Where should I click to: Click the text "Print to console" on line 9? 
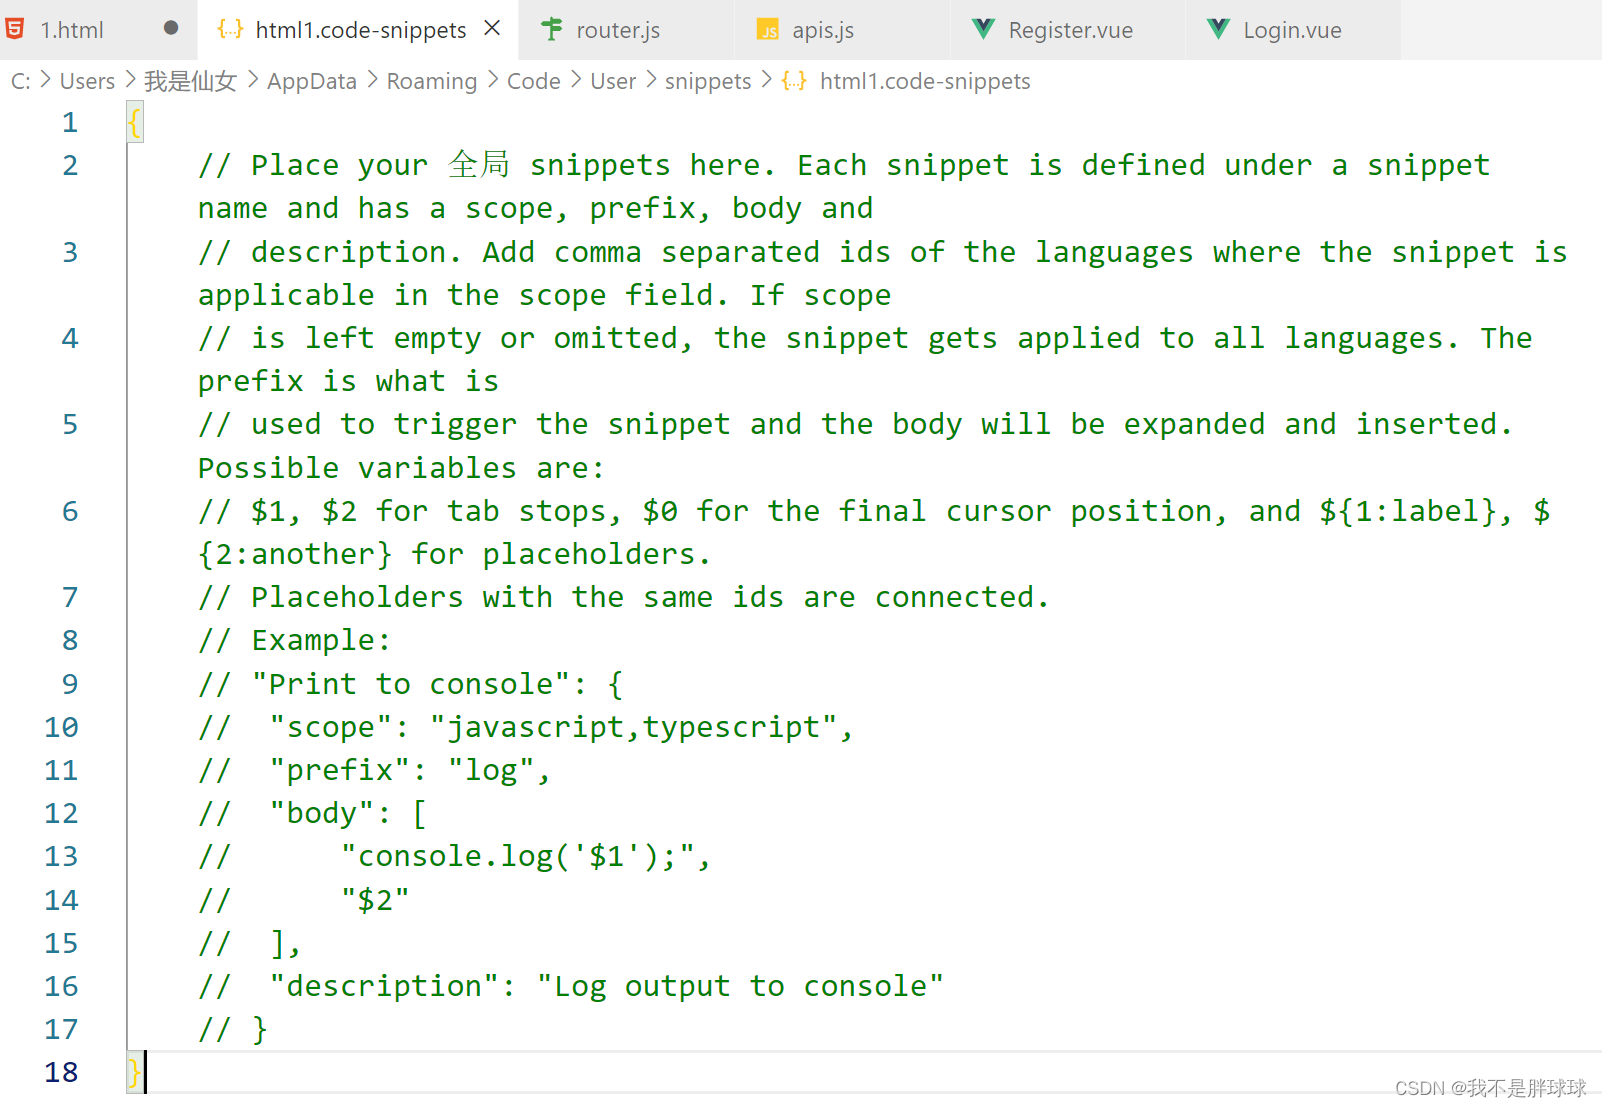[411, 684]
